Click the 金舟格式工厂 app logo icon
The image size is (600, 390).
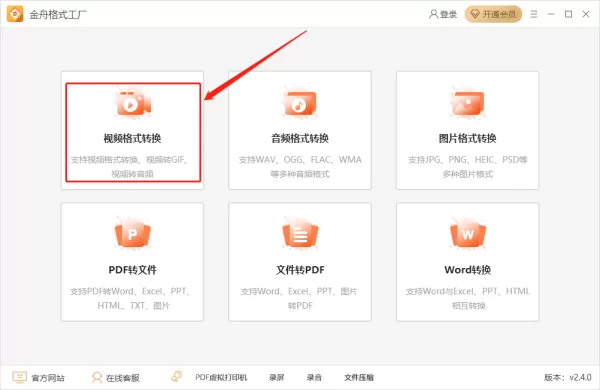coord(15,14)
